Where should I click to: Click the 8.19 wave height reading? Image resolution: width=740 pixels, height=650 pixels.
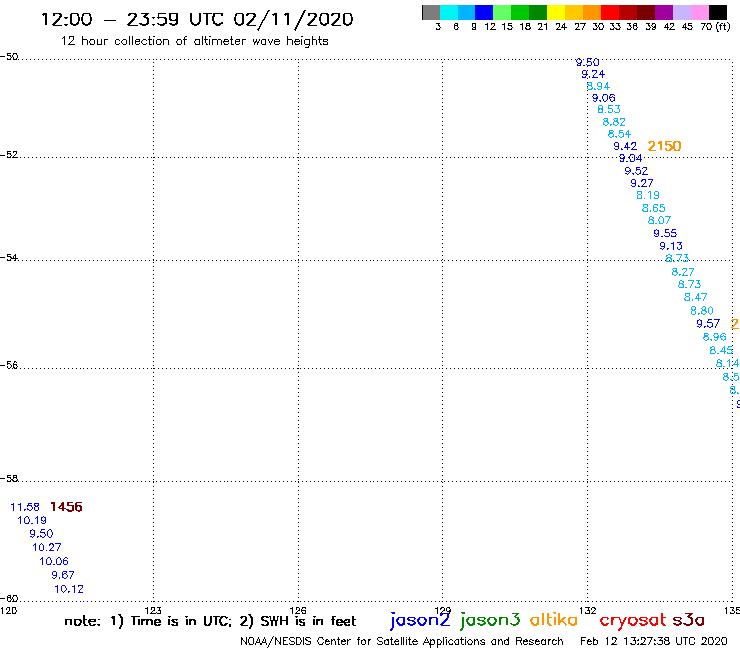pyautogui.click(x=648, y=195)
